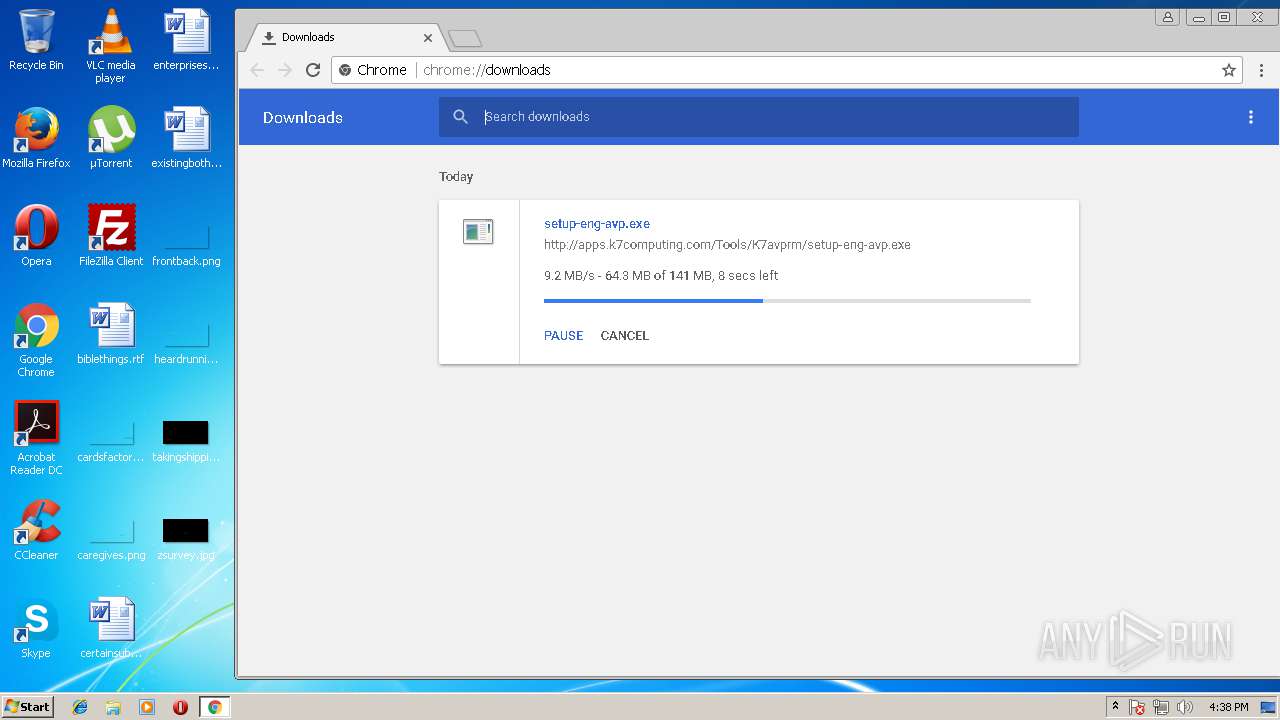Open a new tab in Chrome
Viewport: 1280px width, 720px height.
pyautogui.click(x=465, y=38)
